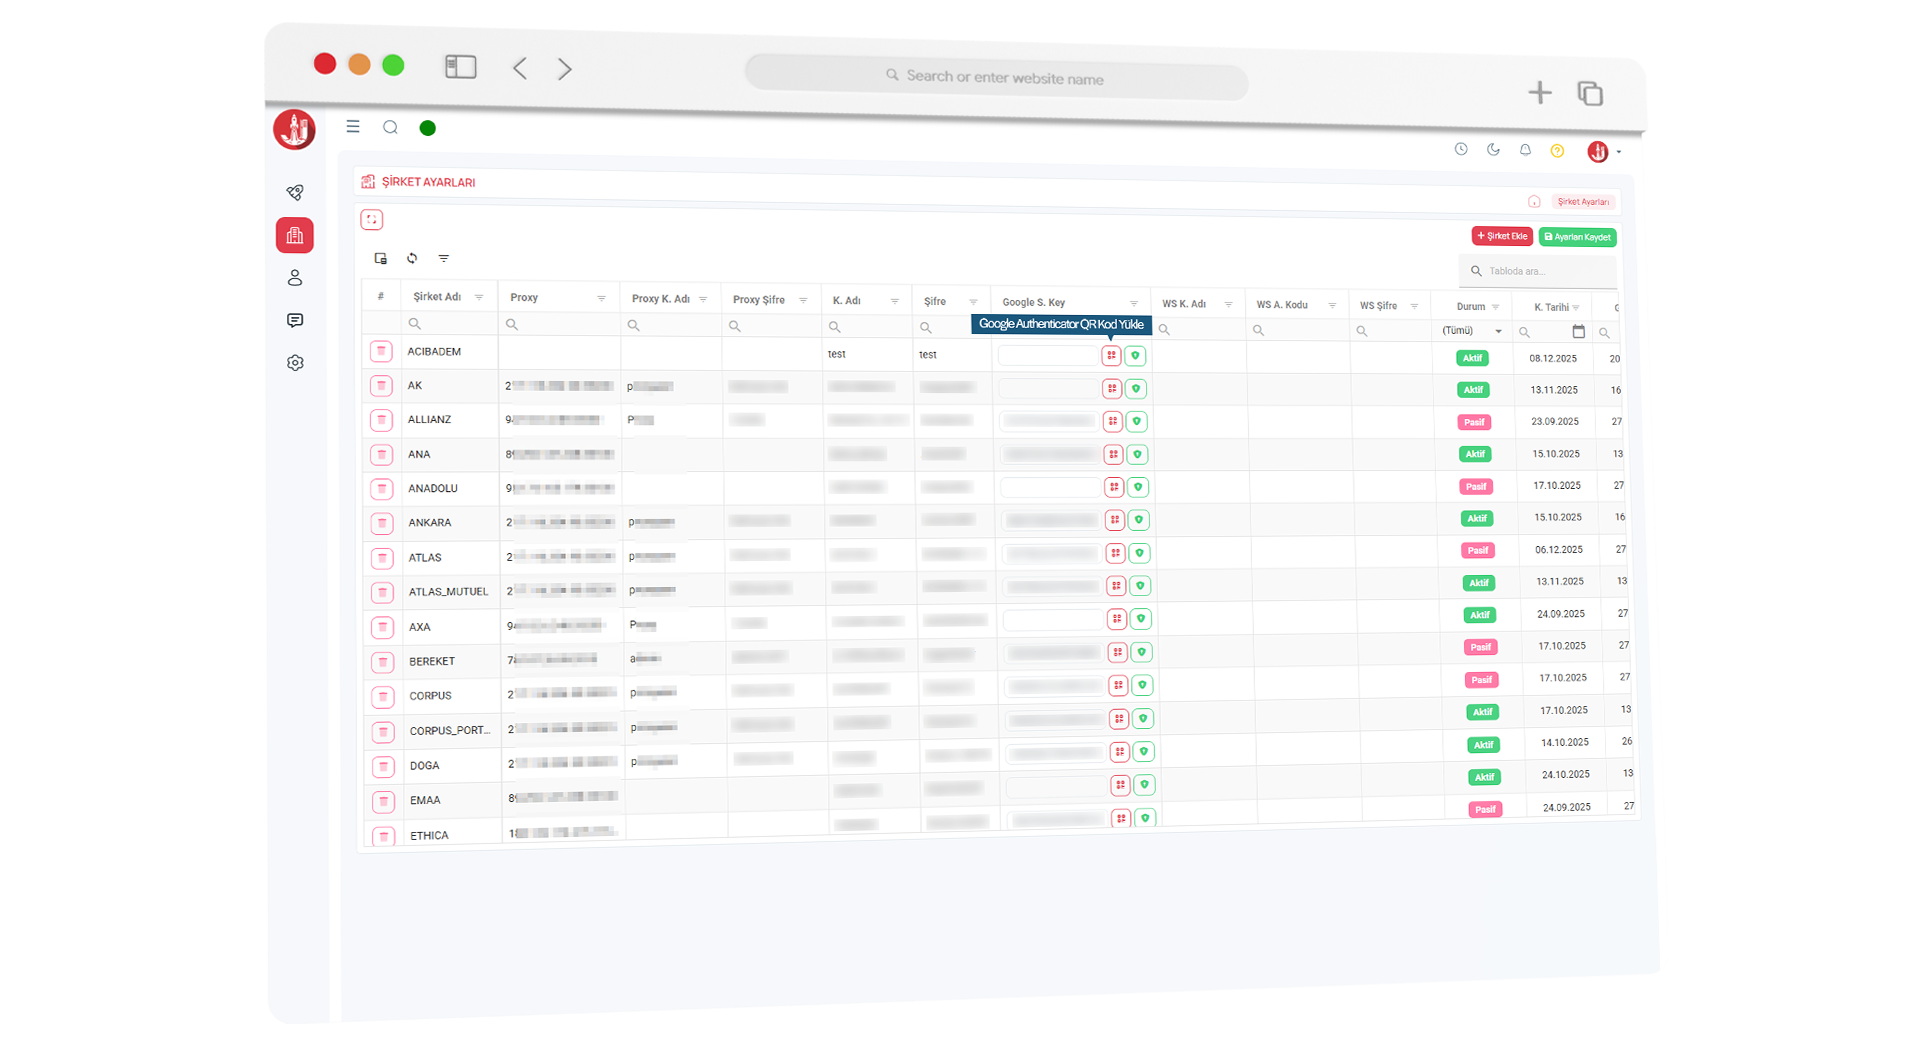This screenshot has width=1920, height=1039.
Task: Open the yellow help question icon
Action: point(1557,151)
